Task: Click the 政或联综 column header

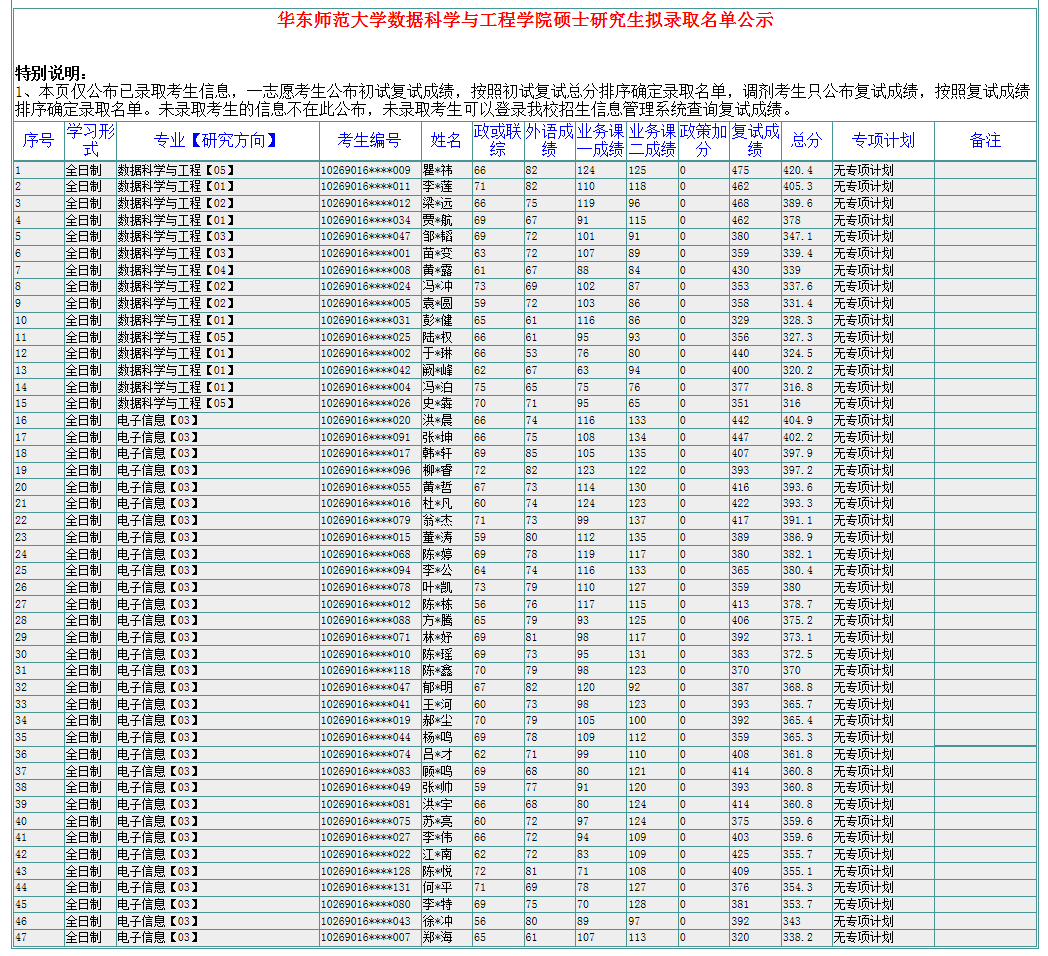Action: (497, 141)
